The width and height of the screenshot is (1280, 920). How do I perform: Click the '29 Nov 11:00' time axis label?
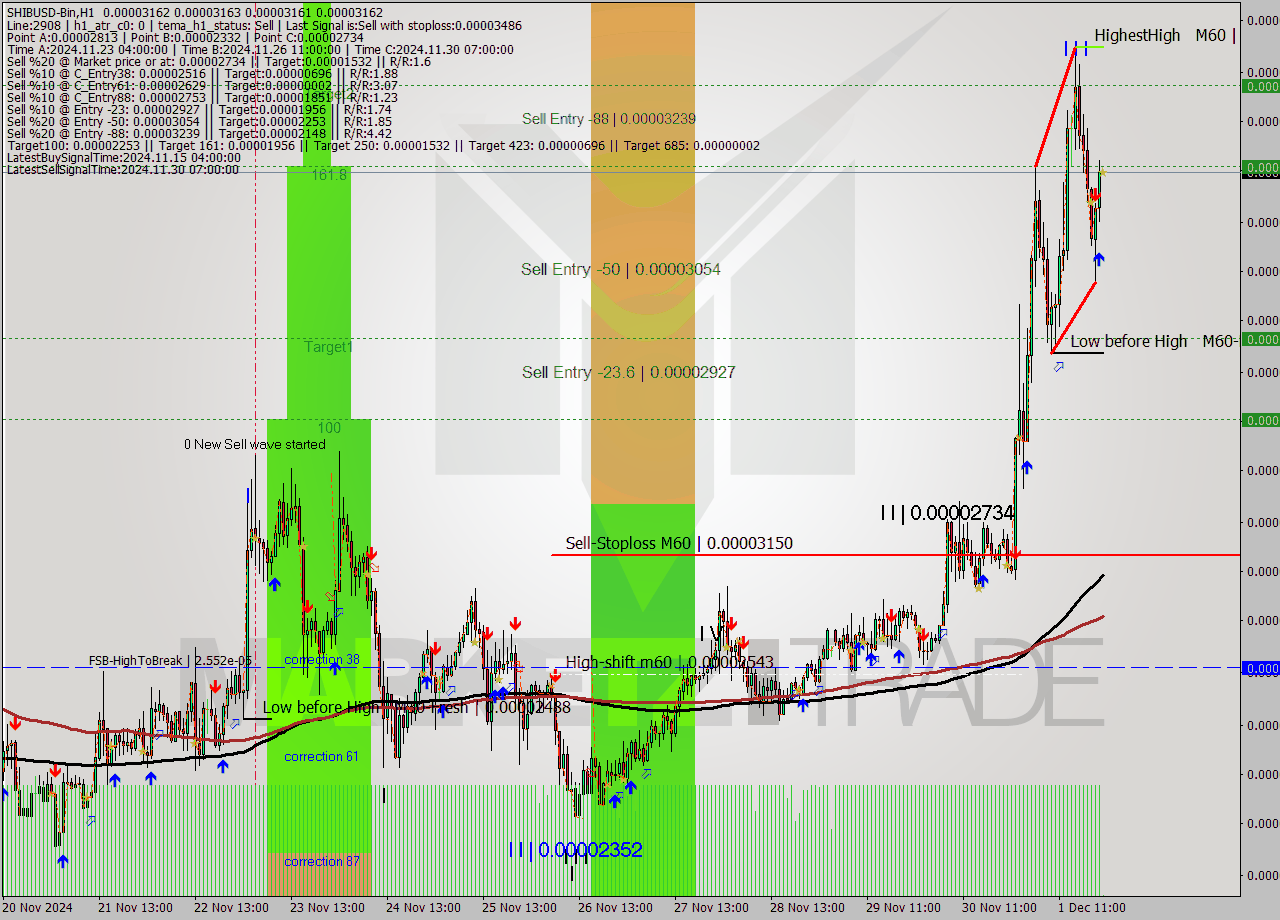tap(903, 908)
